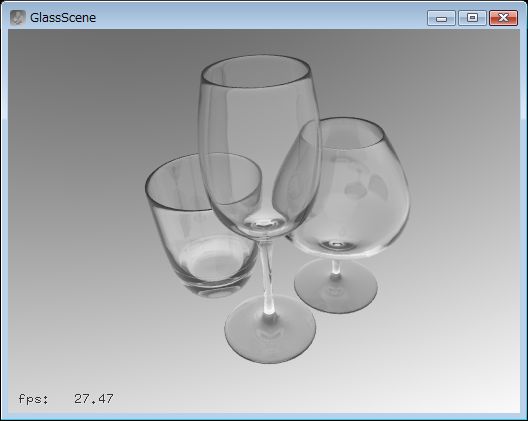Click the 27.47 frame rate value

(94, 399)
